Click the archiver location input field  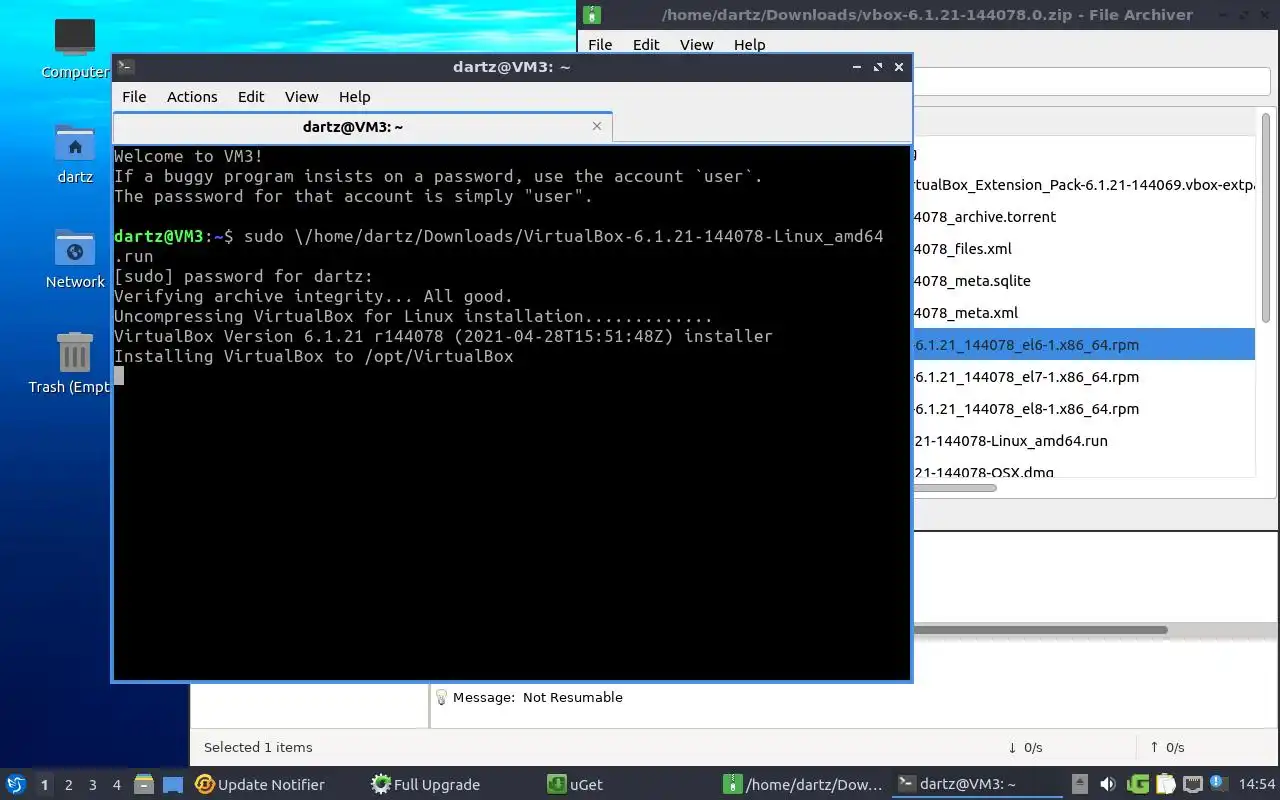pos(1092,82)
